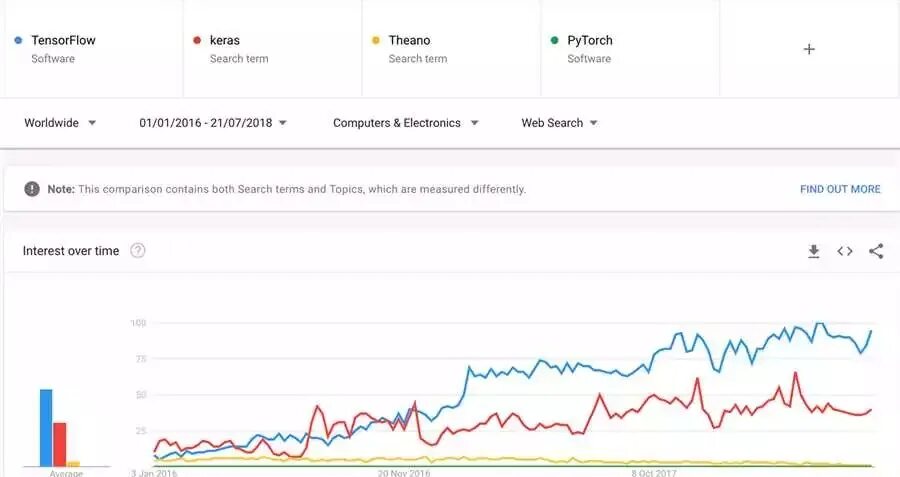The height and width of the screenshot is (477, 900).
Task: Open the Web Search type dropdown
Action: [559, 123]
